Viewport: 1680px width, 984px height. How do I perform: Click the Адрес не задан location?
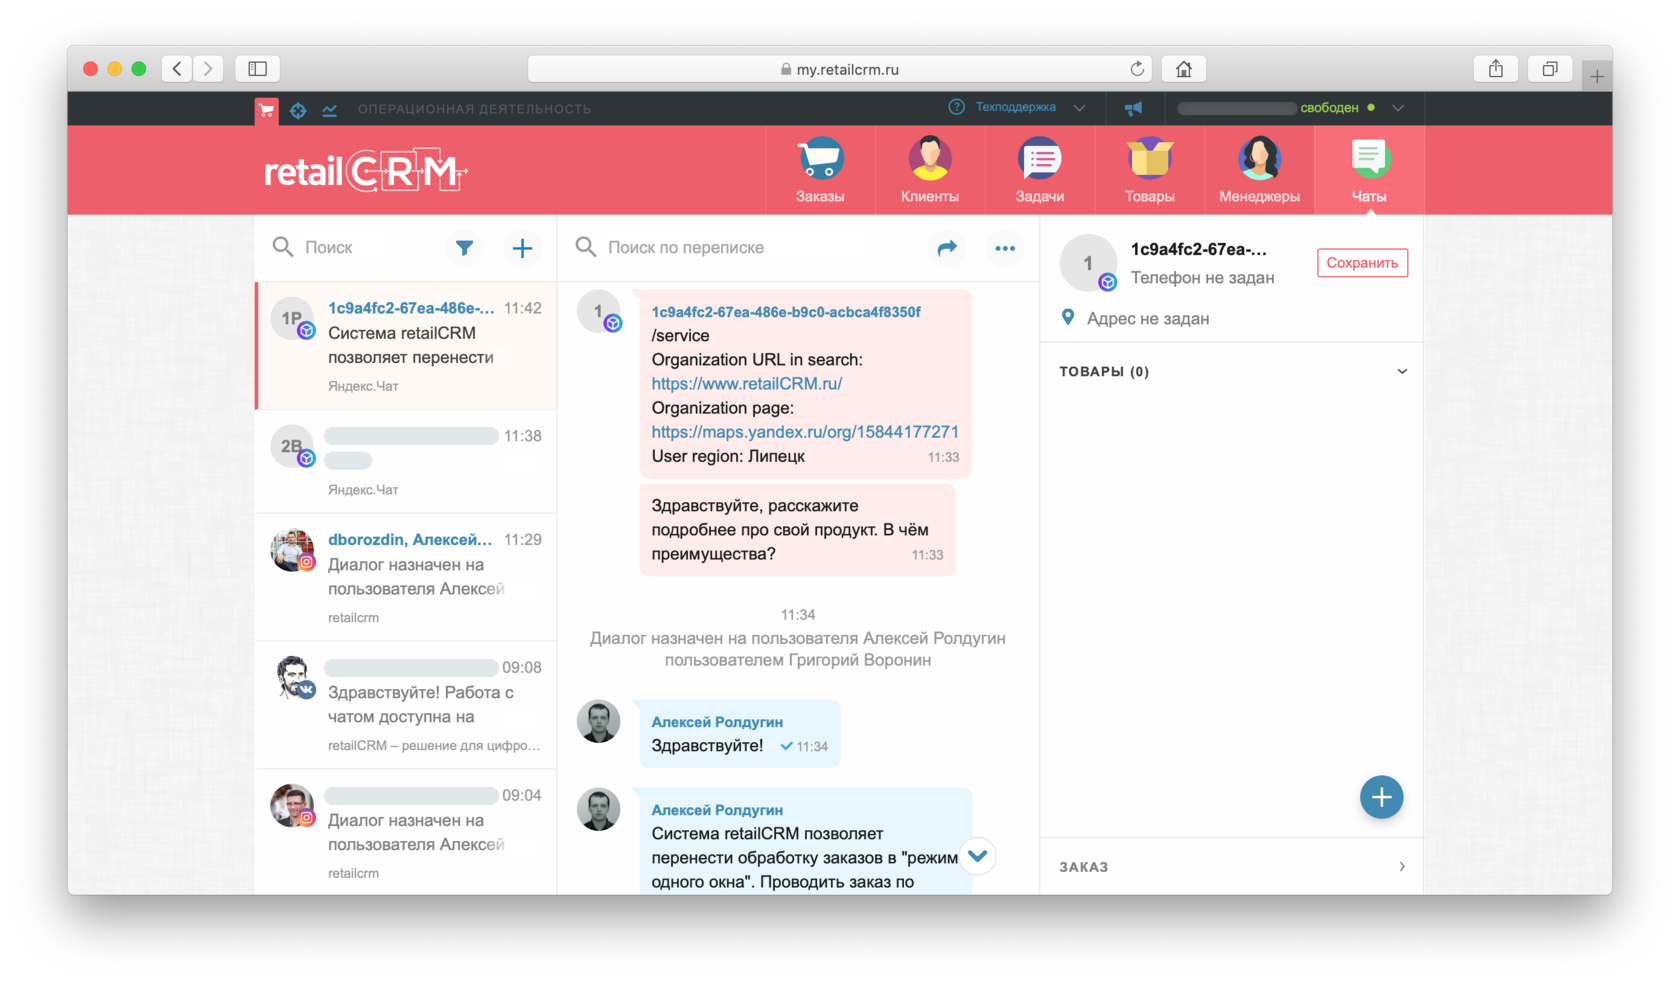pos(1148,318)
